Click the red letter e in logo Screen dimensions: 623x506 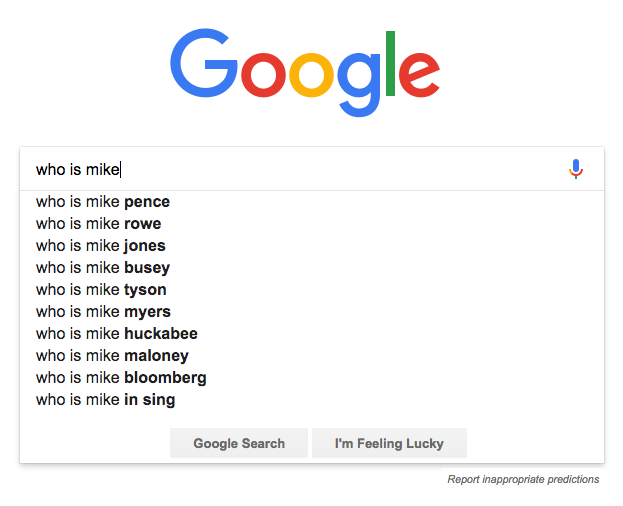420,75
